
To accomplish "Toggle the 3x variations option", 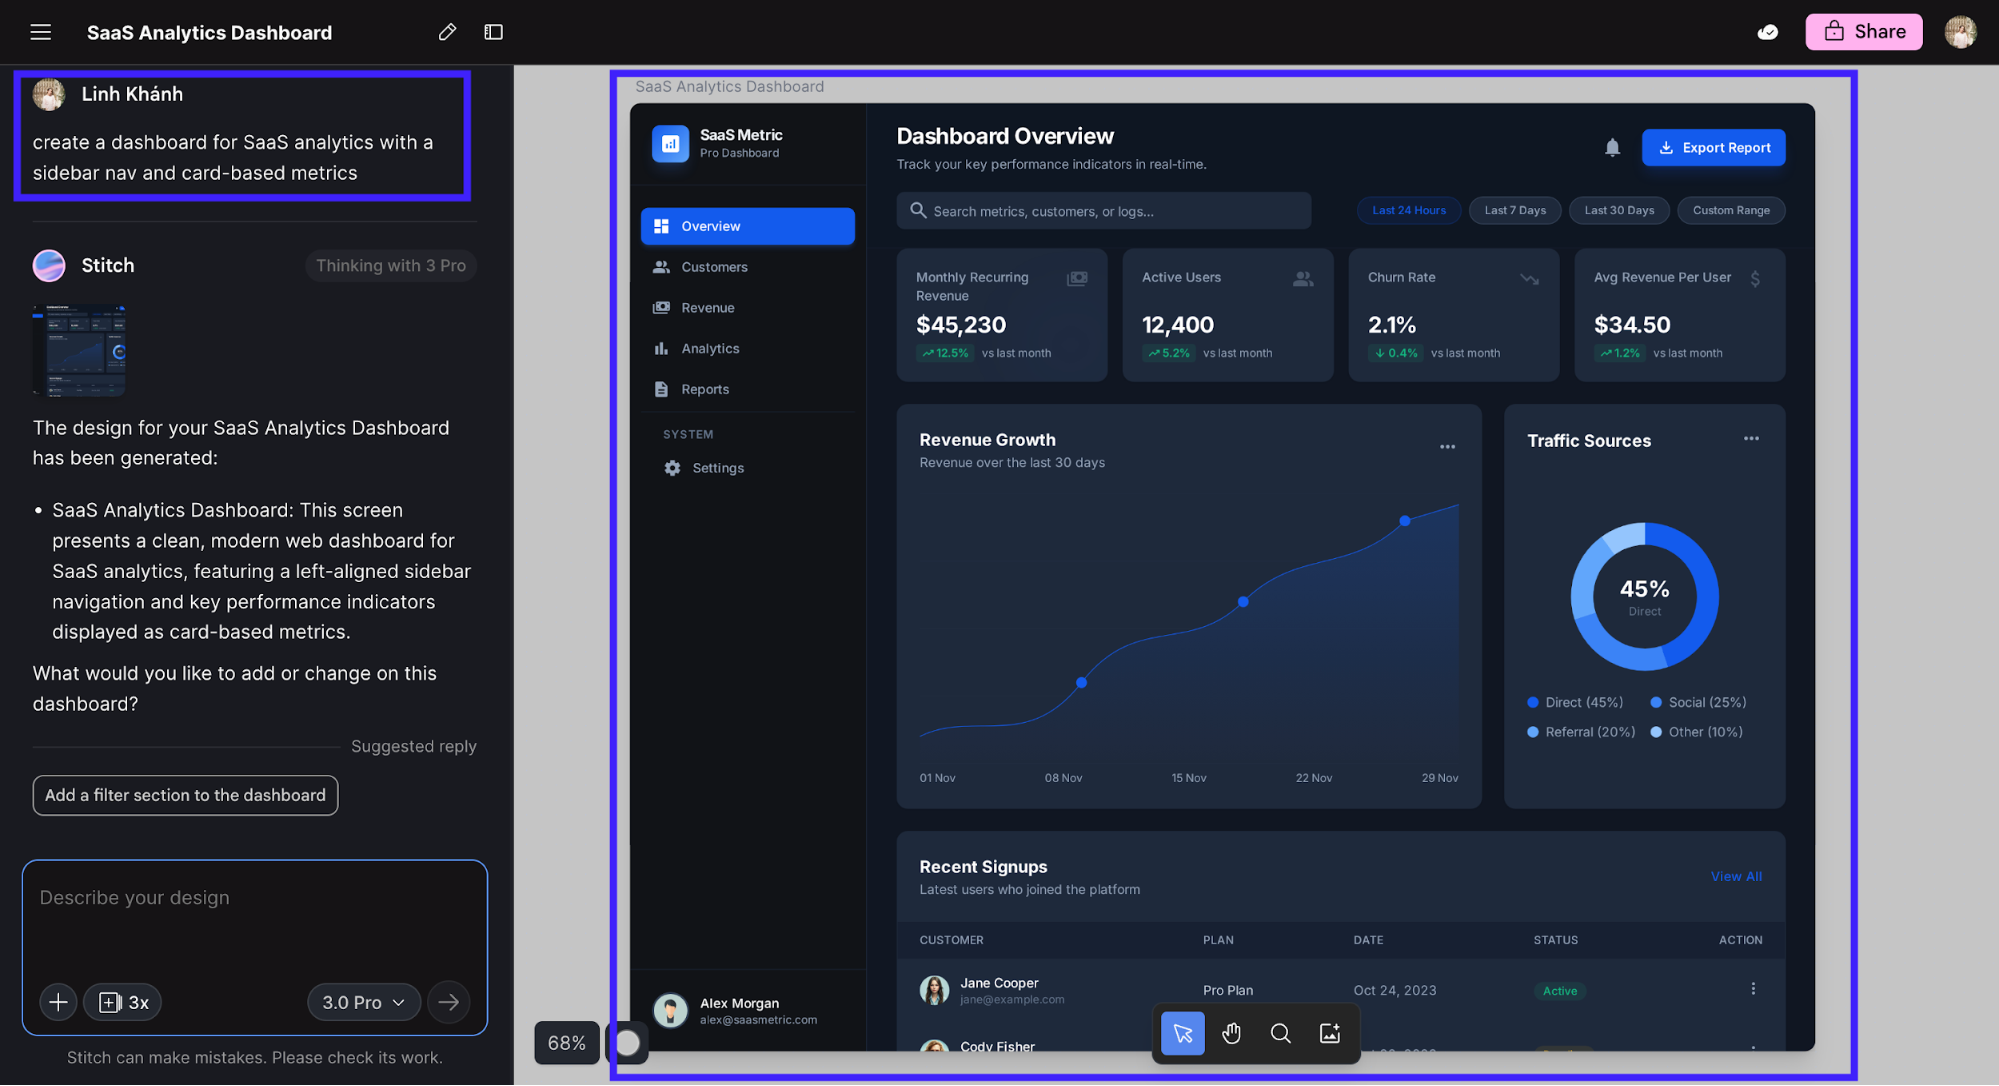I will pyautogui.click(x=123, y=1002).
